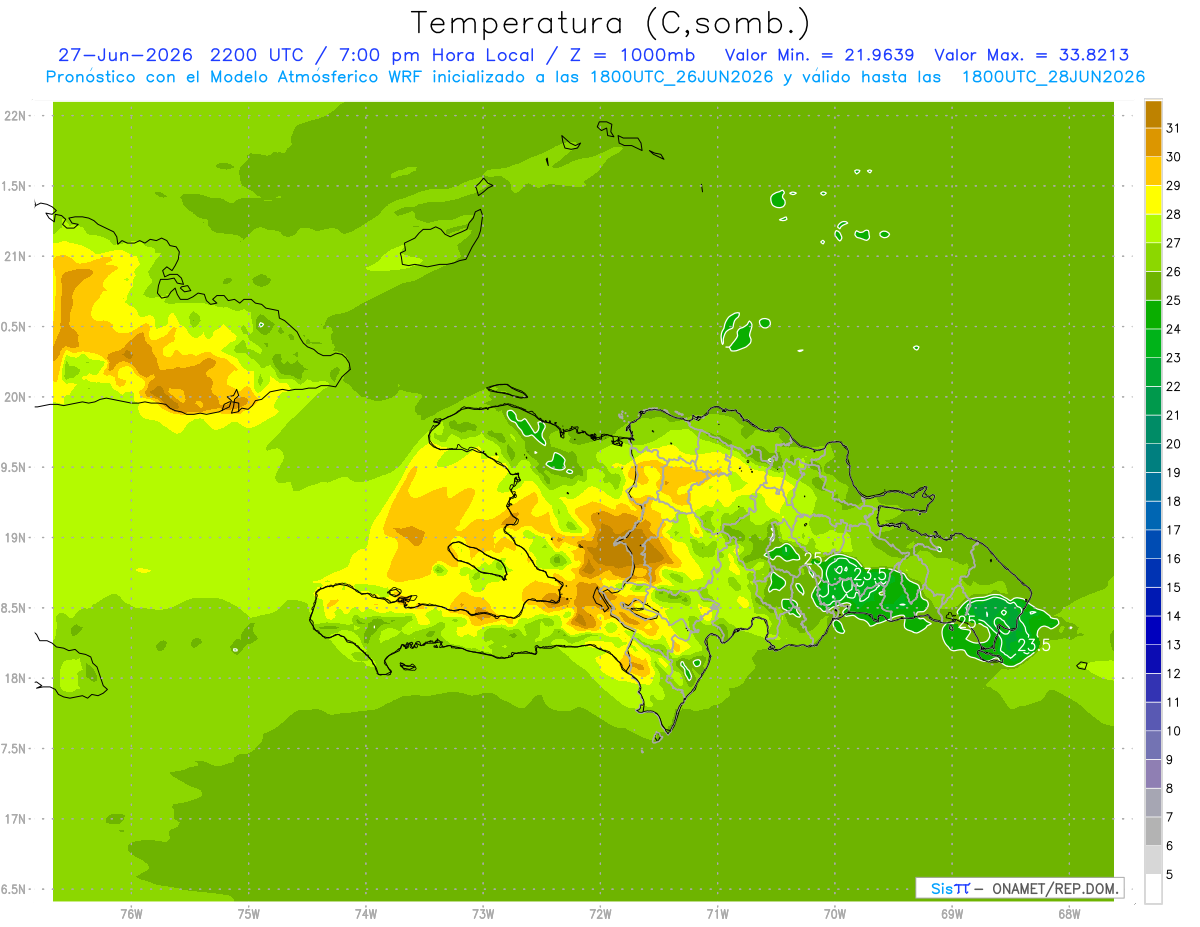Click the colorbar label '12'
Screen dimensions: 1200x927
(1173, 673)
